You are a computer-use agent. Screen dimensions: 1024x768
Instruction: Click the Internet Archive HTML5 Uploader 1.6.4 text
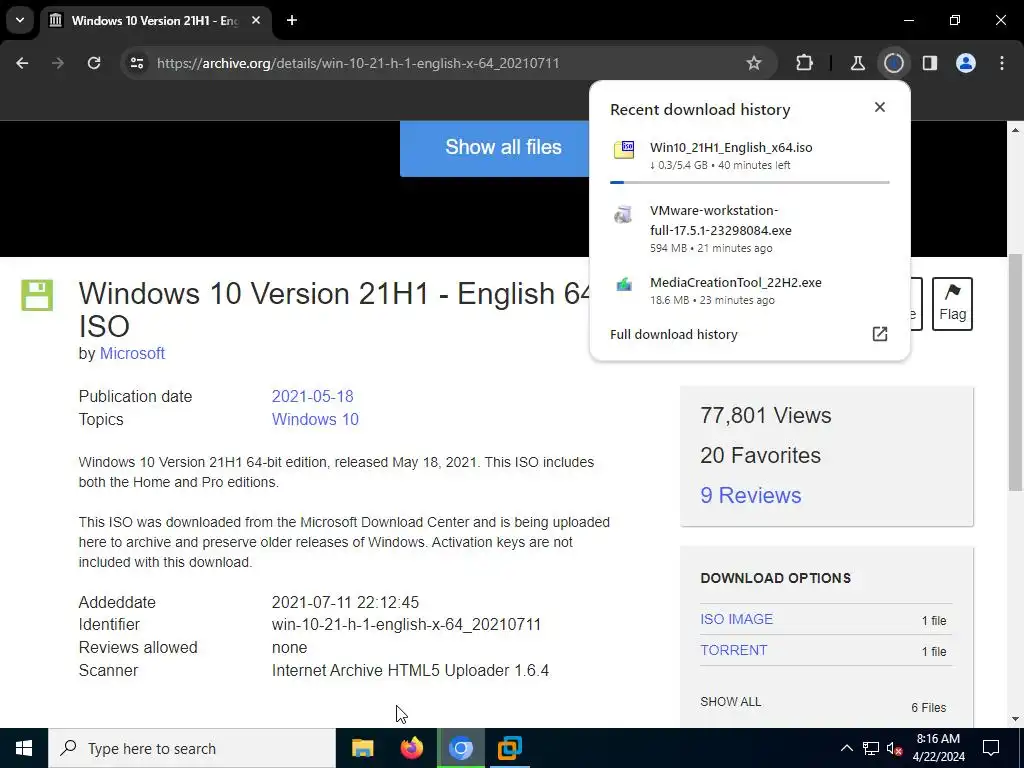410,671
